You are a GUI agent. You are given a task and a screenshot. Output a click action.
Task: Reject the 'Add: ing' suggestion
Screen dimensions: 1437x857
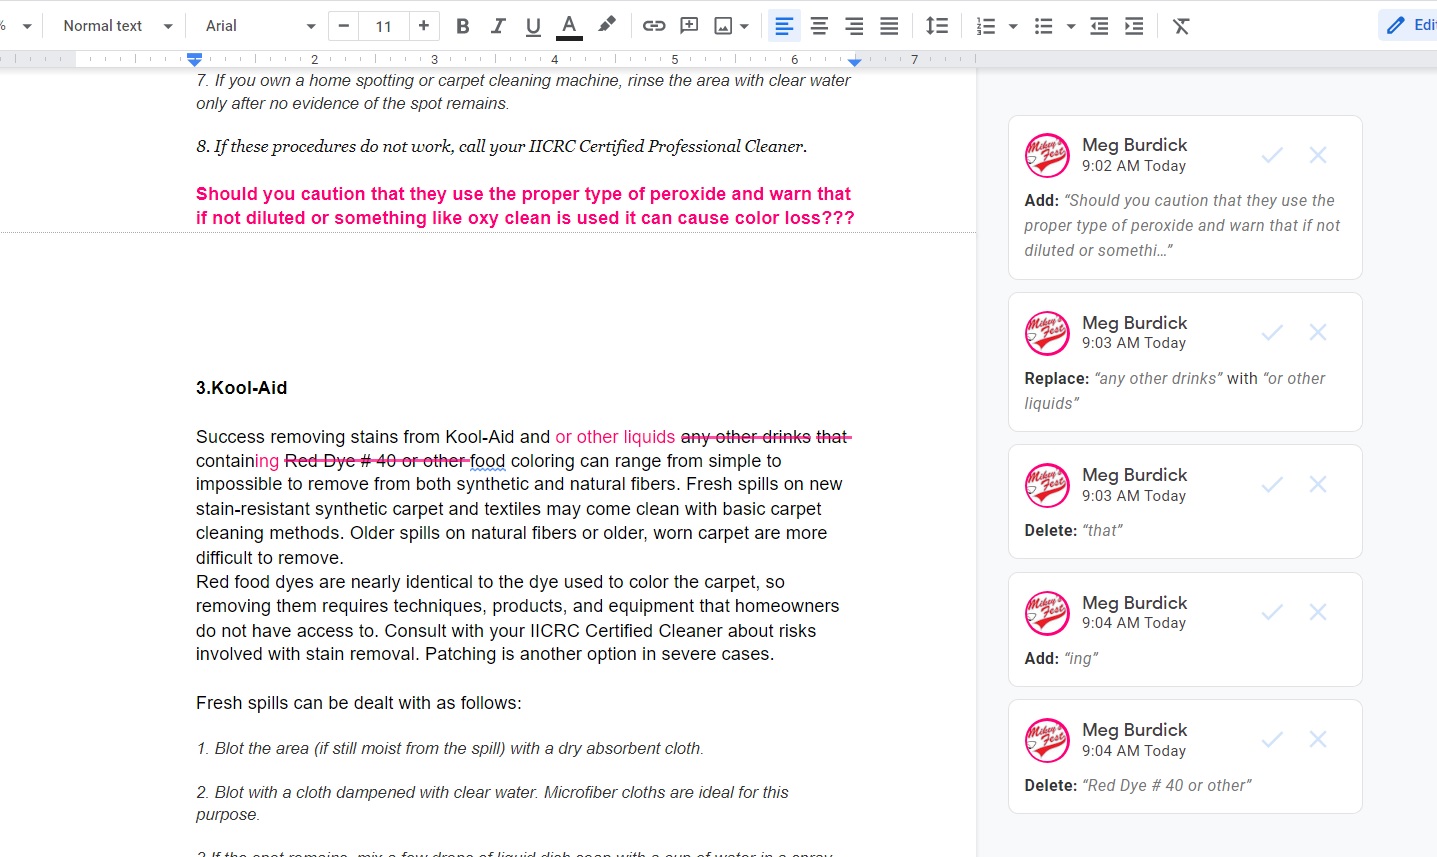pos(1318,612)
